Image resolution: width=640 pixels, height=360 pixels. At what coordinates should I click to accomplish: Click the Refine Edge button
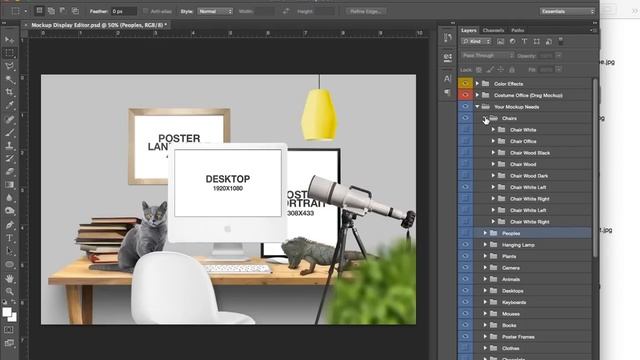[x=365, y=11]
